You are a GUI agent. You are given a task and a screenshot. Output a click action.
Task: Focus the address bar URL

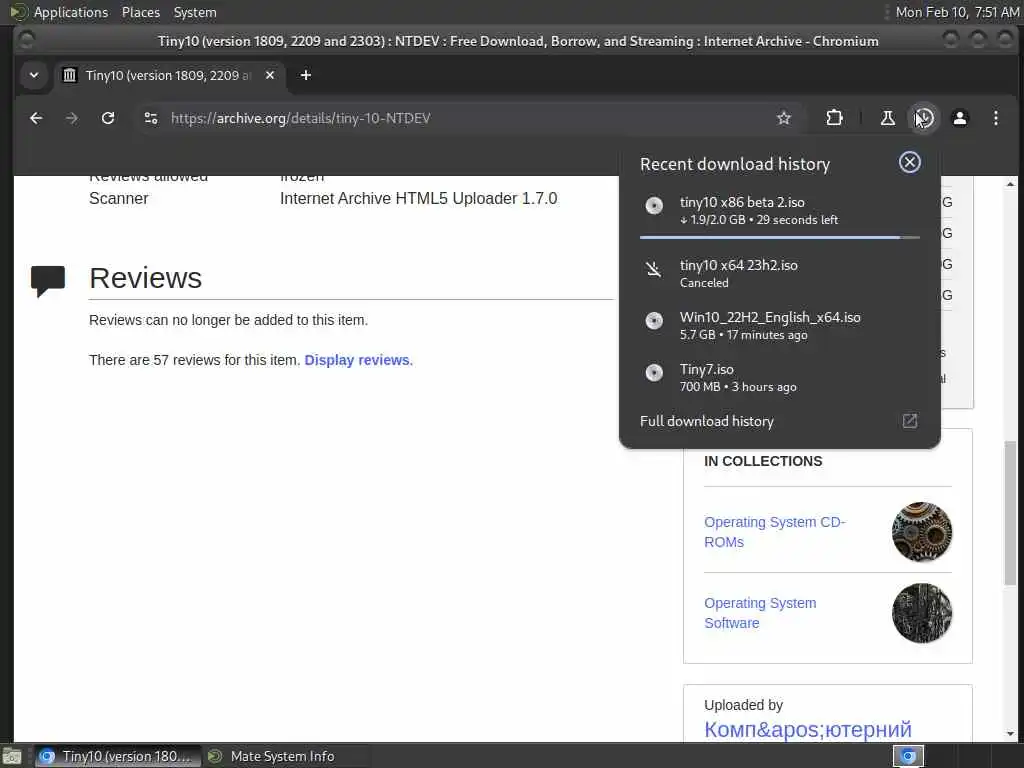coord(300,118)
